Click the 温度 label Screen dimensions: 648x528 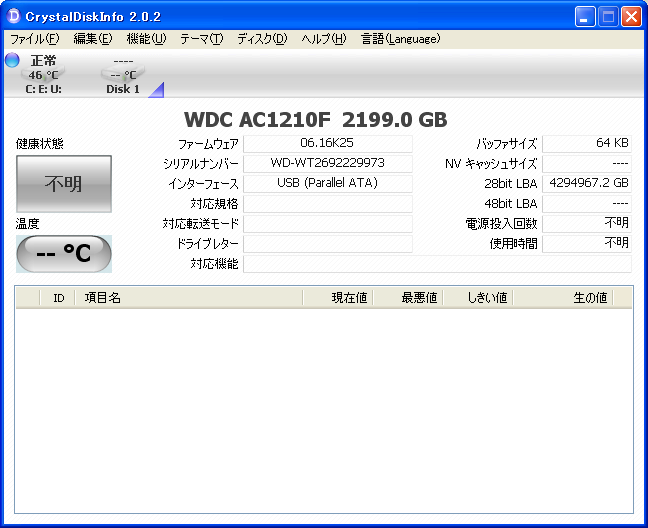tap(28, 224)
